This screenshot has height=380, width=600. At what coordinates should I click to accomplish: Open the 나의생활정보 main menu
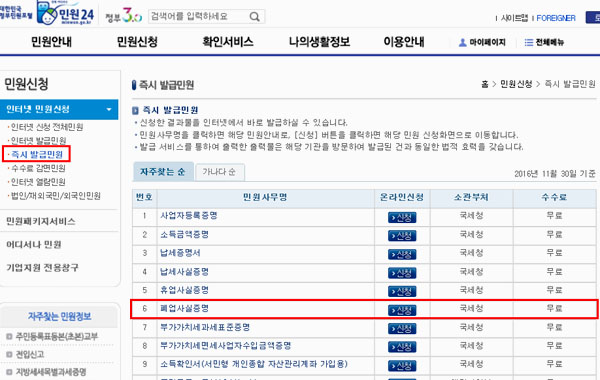320,42
